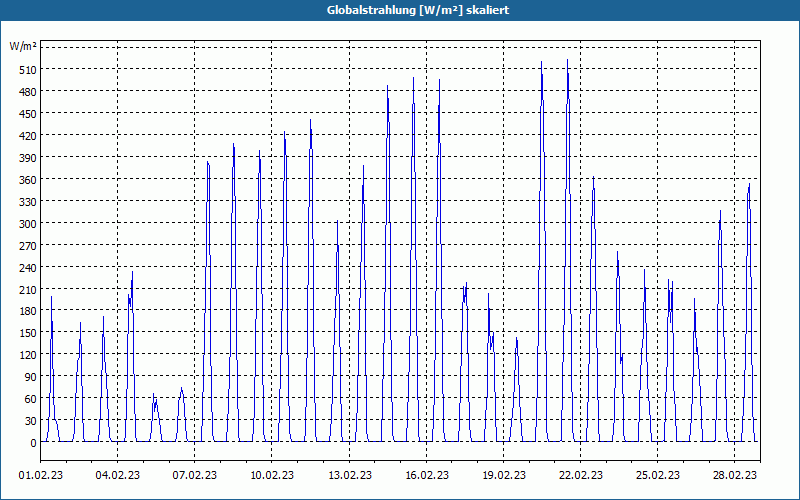Image resolution: width=800 pixels, height=500 pixels.
Task: Click the date label 13.02.23
Action: 349,475
